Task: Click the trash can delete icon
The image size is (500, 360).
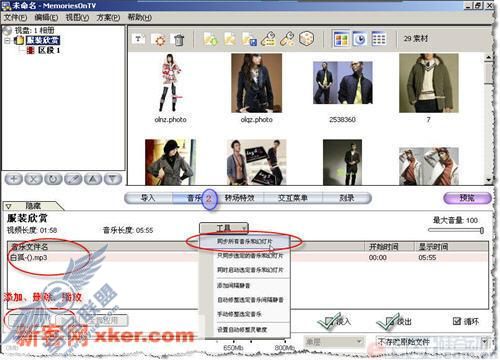Action: (x=179, y=40)
